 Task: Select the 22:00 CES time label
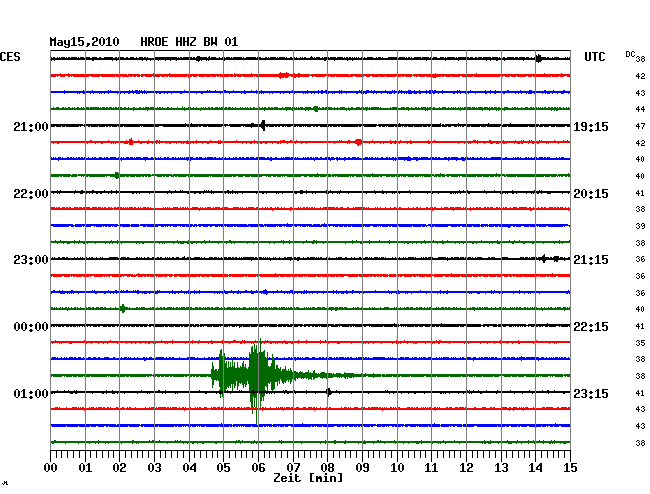[31, 194]
